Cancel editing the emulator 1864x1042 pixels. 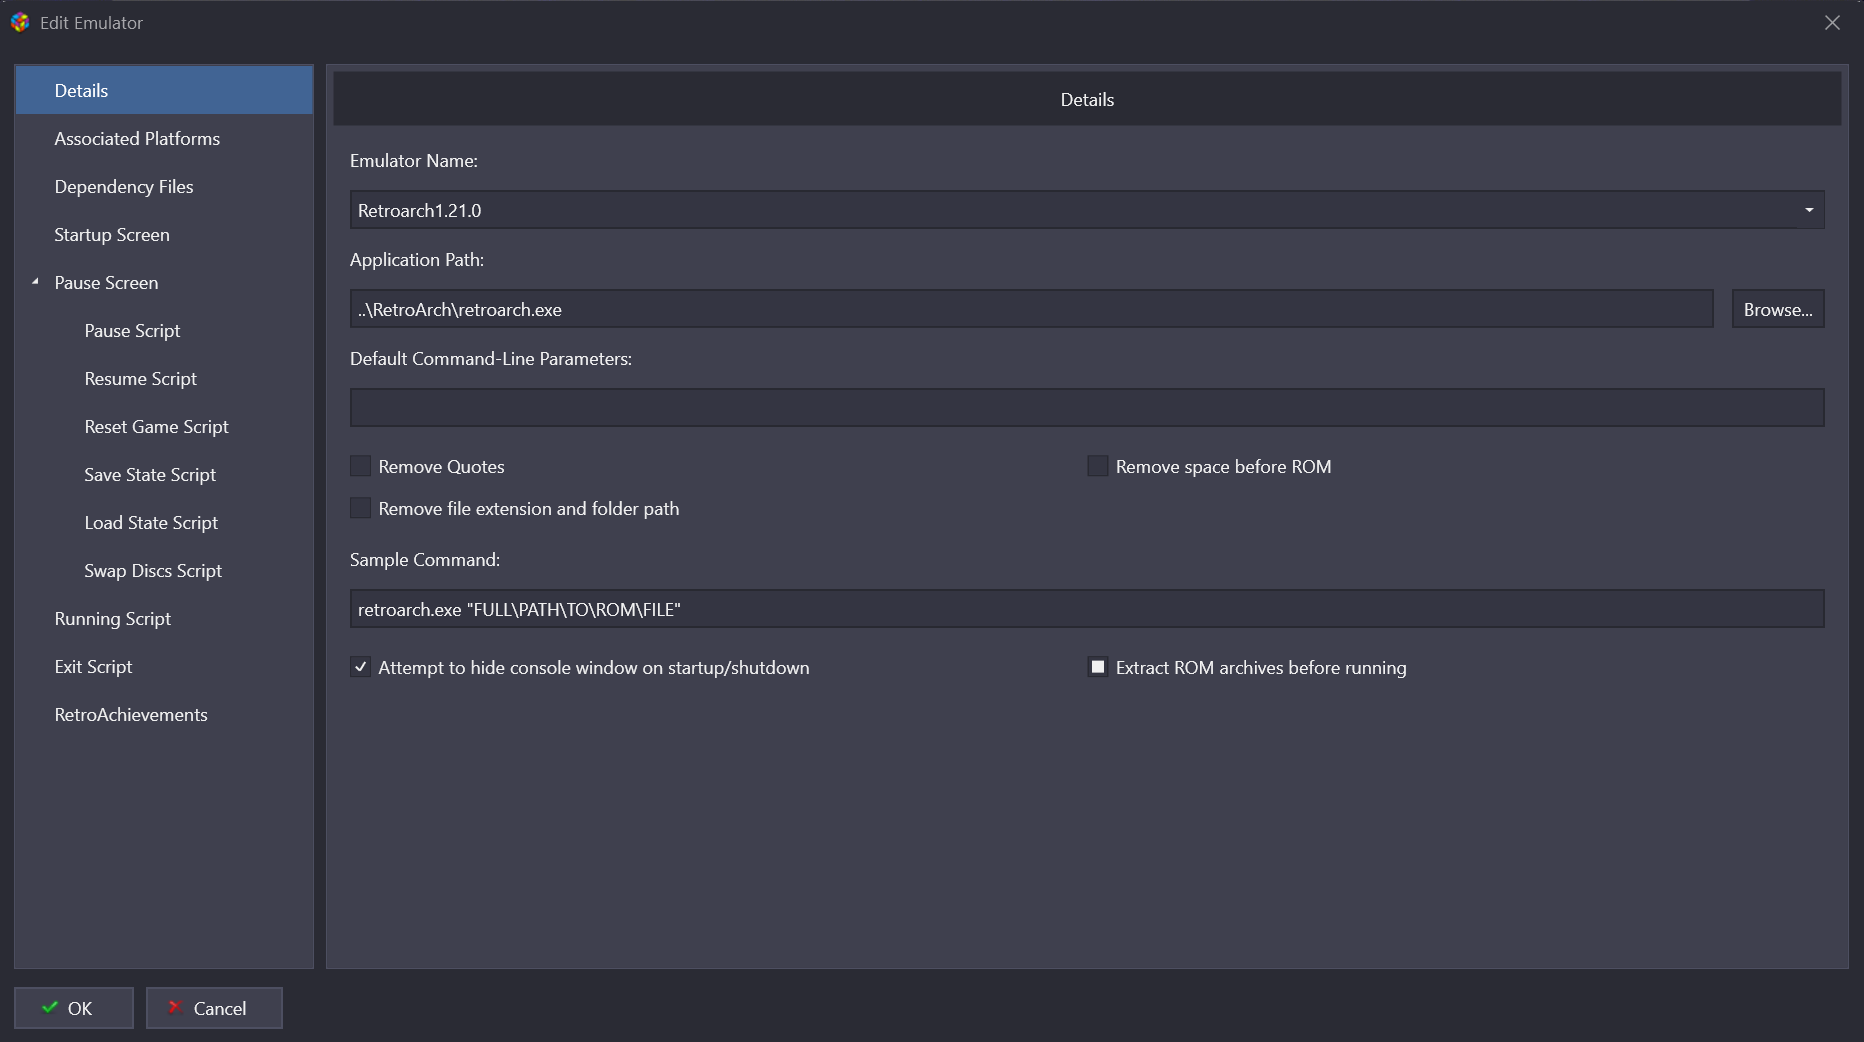tap(214, 1008)
